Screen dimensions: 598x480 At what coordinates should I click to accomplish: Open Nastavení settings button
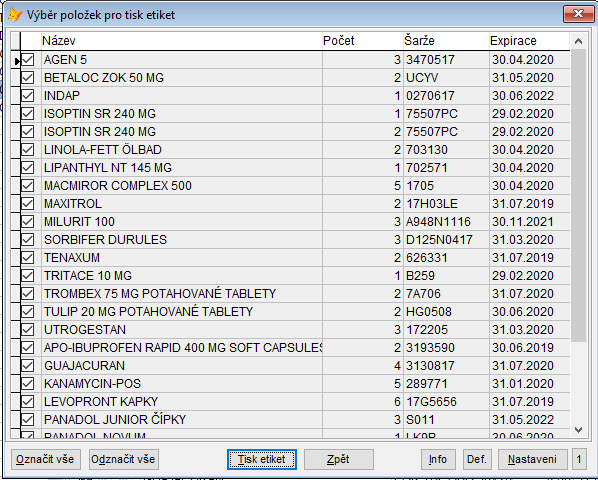(532, 459)
